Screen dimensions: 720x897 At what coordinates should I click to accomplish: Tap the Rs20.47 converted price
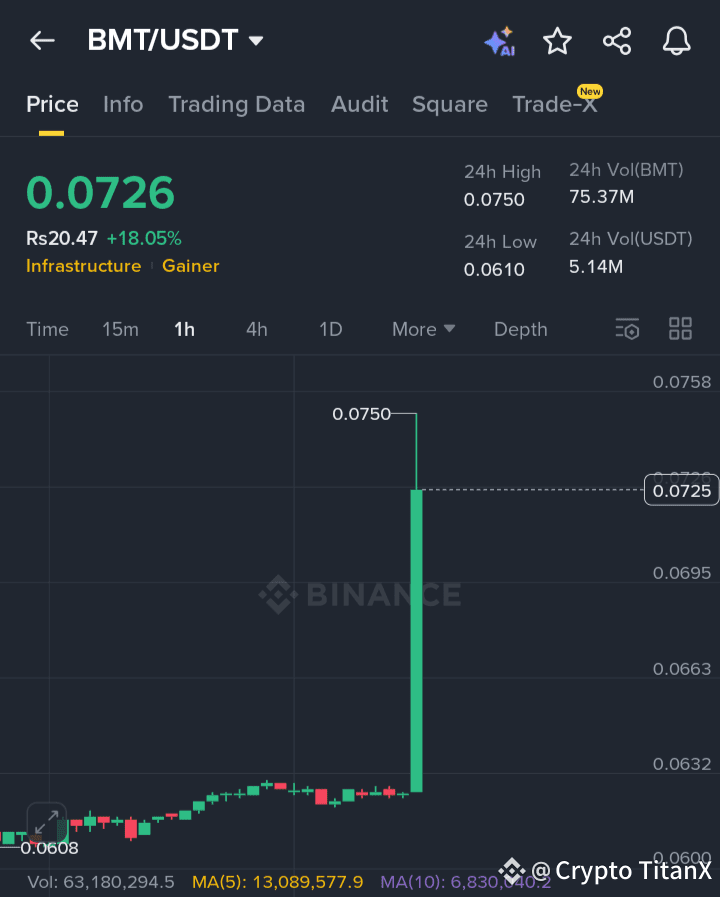(x=62, y=239)
